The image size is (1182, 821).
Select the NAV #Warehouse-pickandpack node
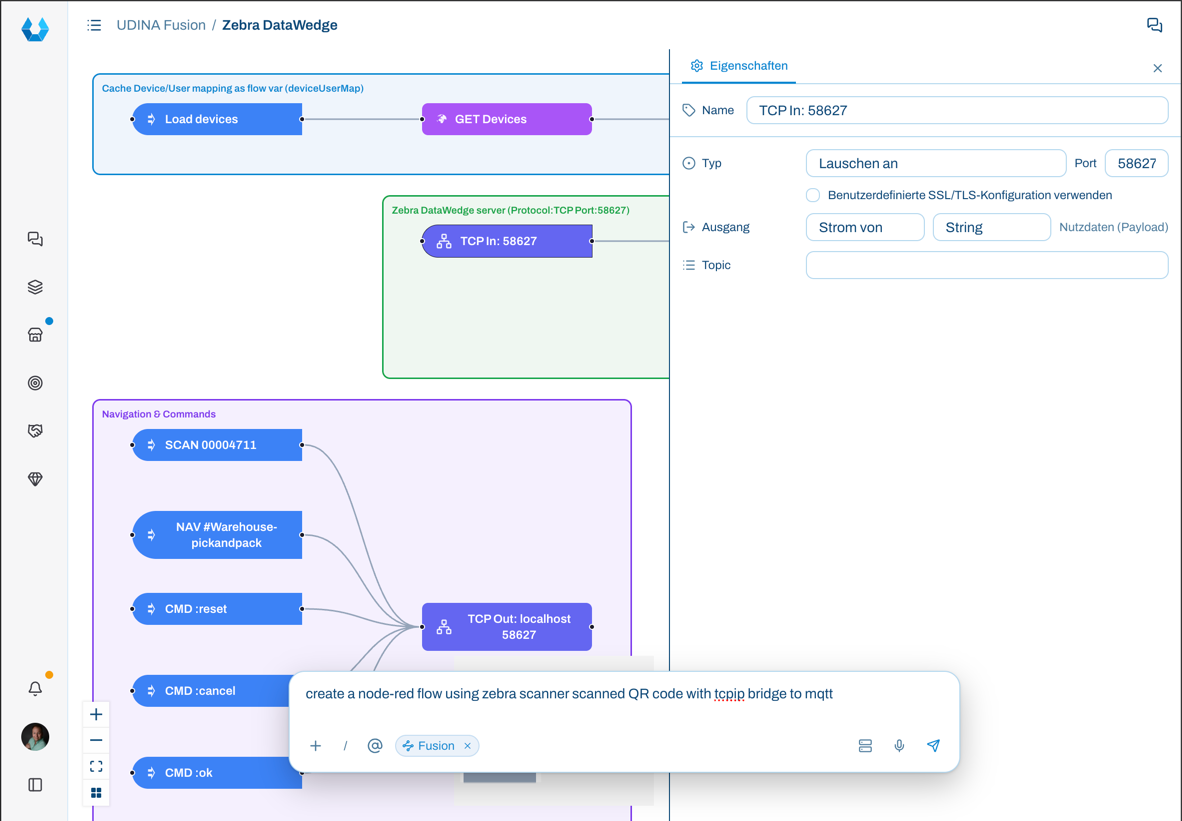(x=217, y=535)
